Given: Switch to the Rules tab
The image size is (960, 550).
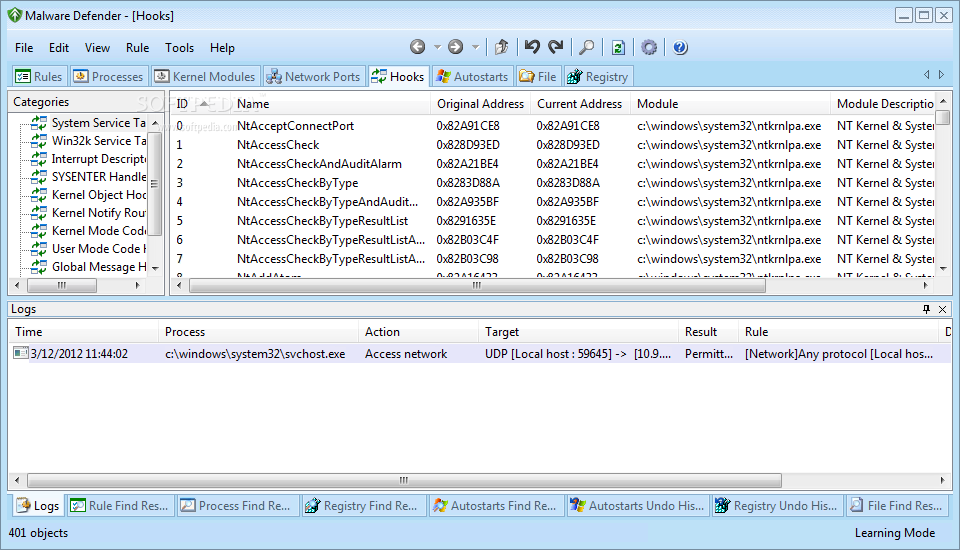Looking at the screenshot, I should [39, 77].
